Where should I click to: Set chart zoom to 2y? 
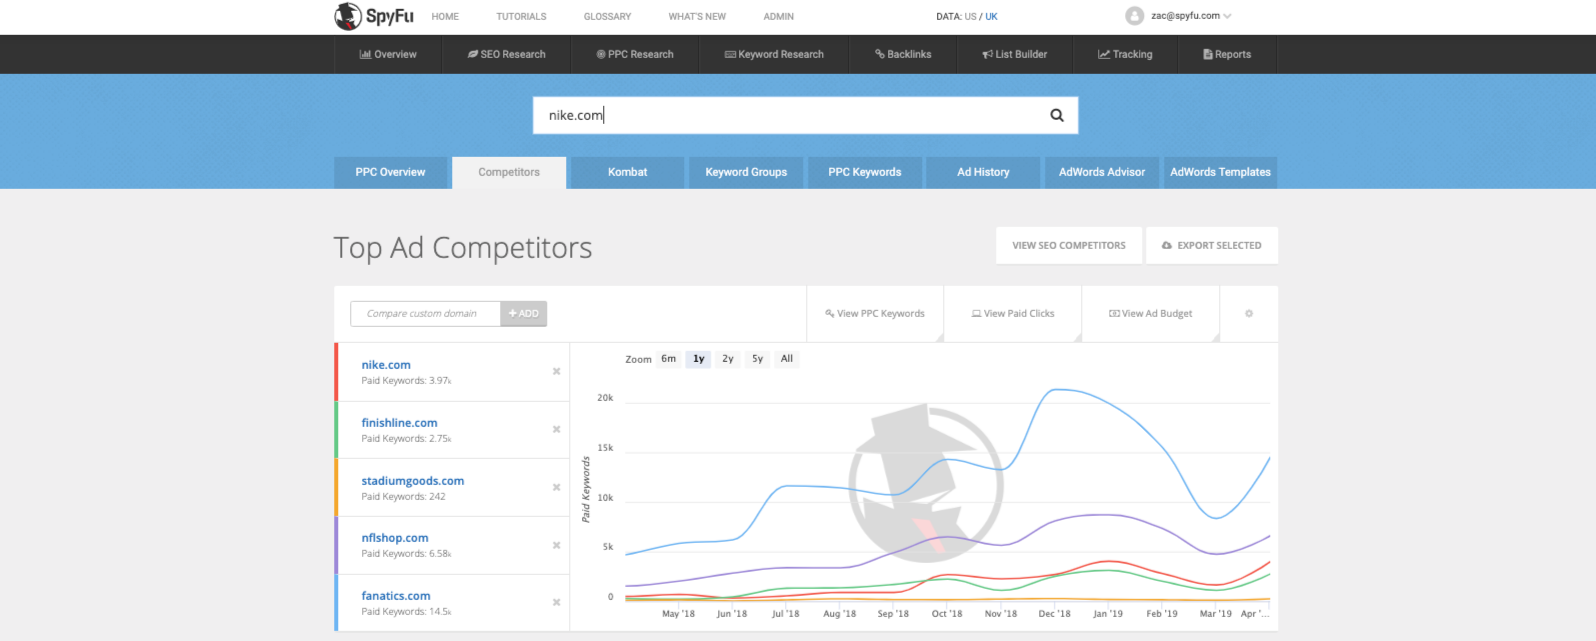[728, 359]
